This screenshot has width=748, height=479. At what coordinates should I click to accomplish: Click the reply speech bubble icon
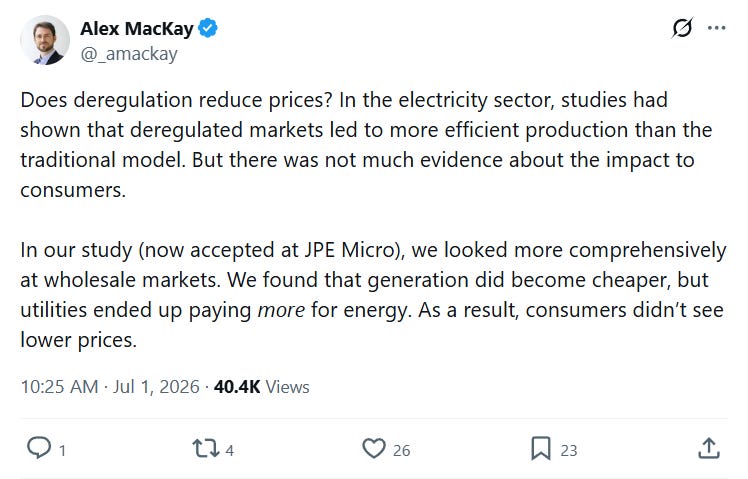(x=39, y=448)
